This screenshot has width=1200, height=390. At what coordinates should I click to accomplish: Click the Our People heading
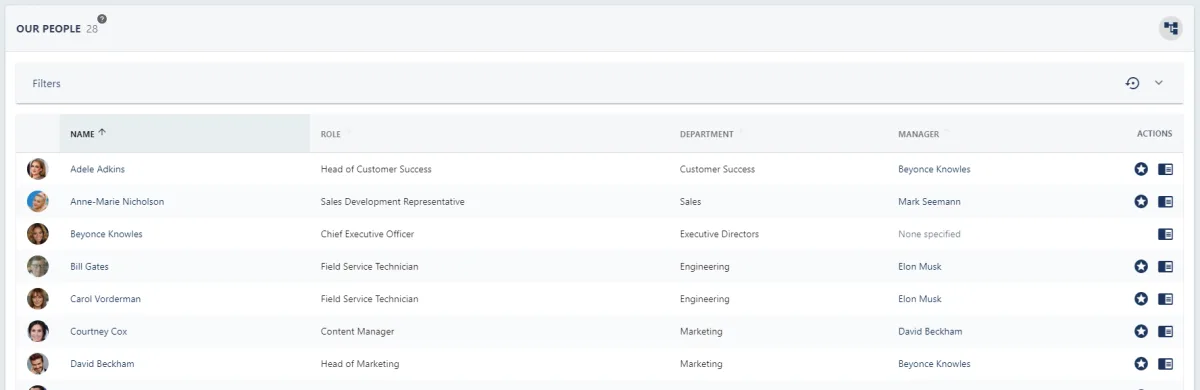pos(48,29)
